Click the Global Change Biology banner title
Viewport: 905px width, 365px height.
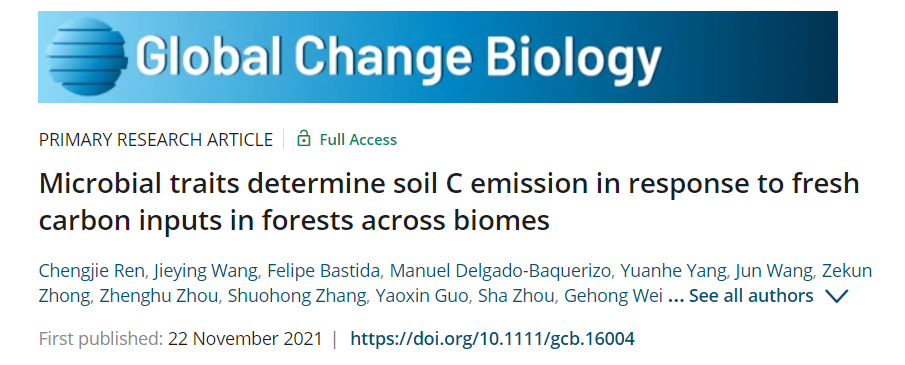click(398, 58)
